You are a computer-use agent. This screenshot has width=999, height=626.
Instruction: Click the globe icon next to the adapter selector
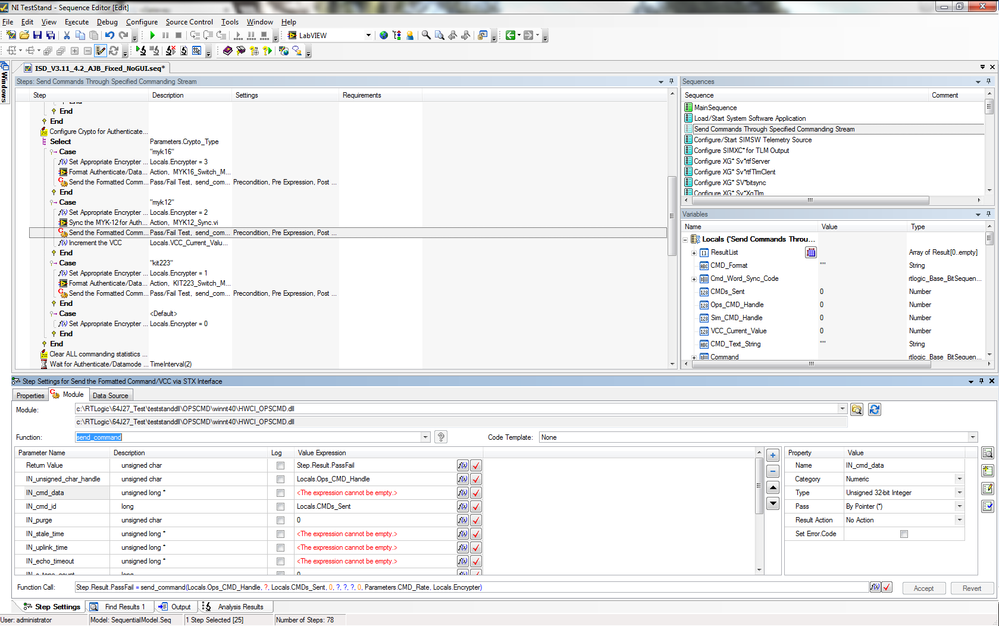[384, 36]
